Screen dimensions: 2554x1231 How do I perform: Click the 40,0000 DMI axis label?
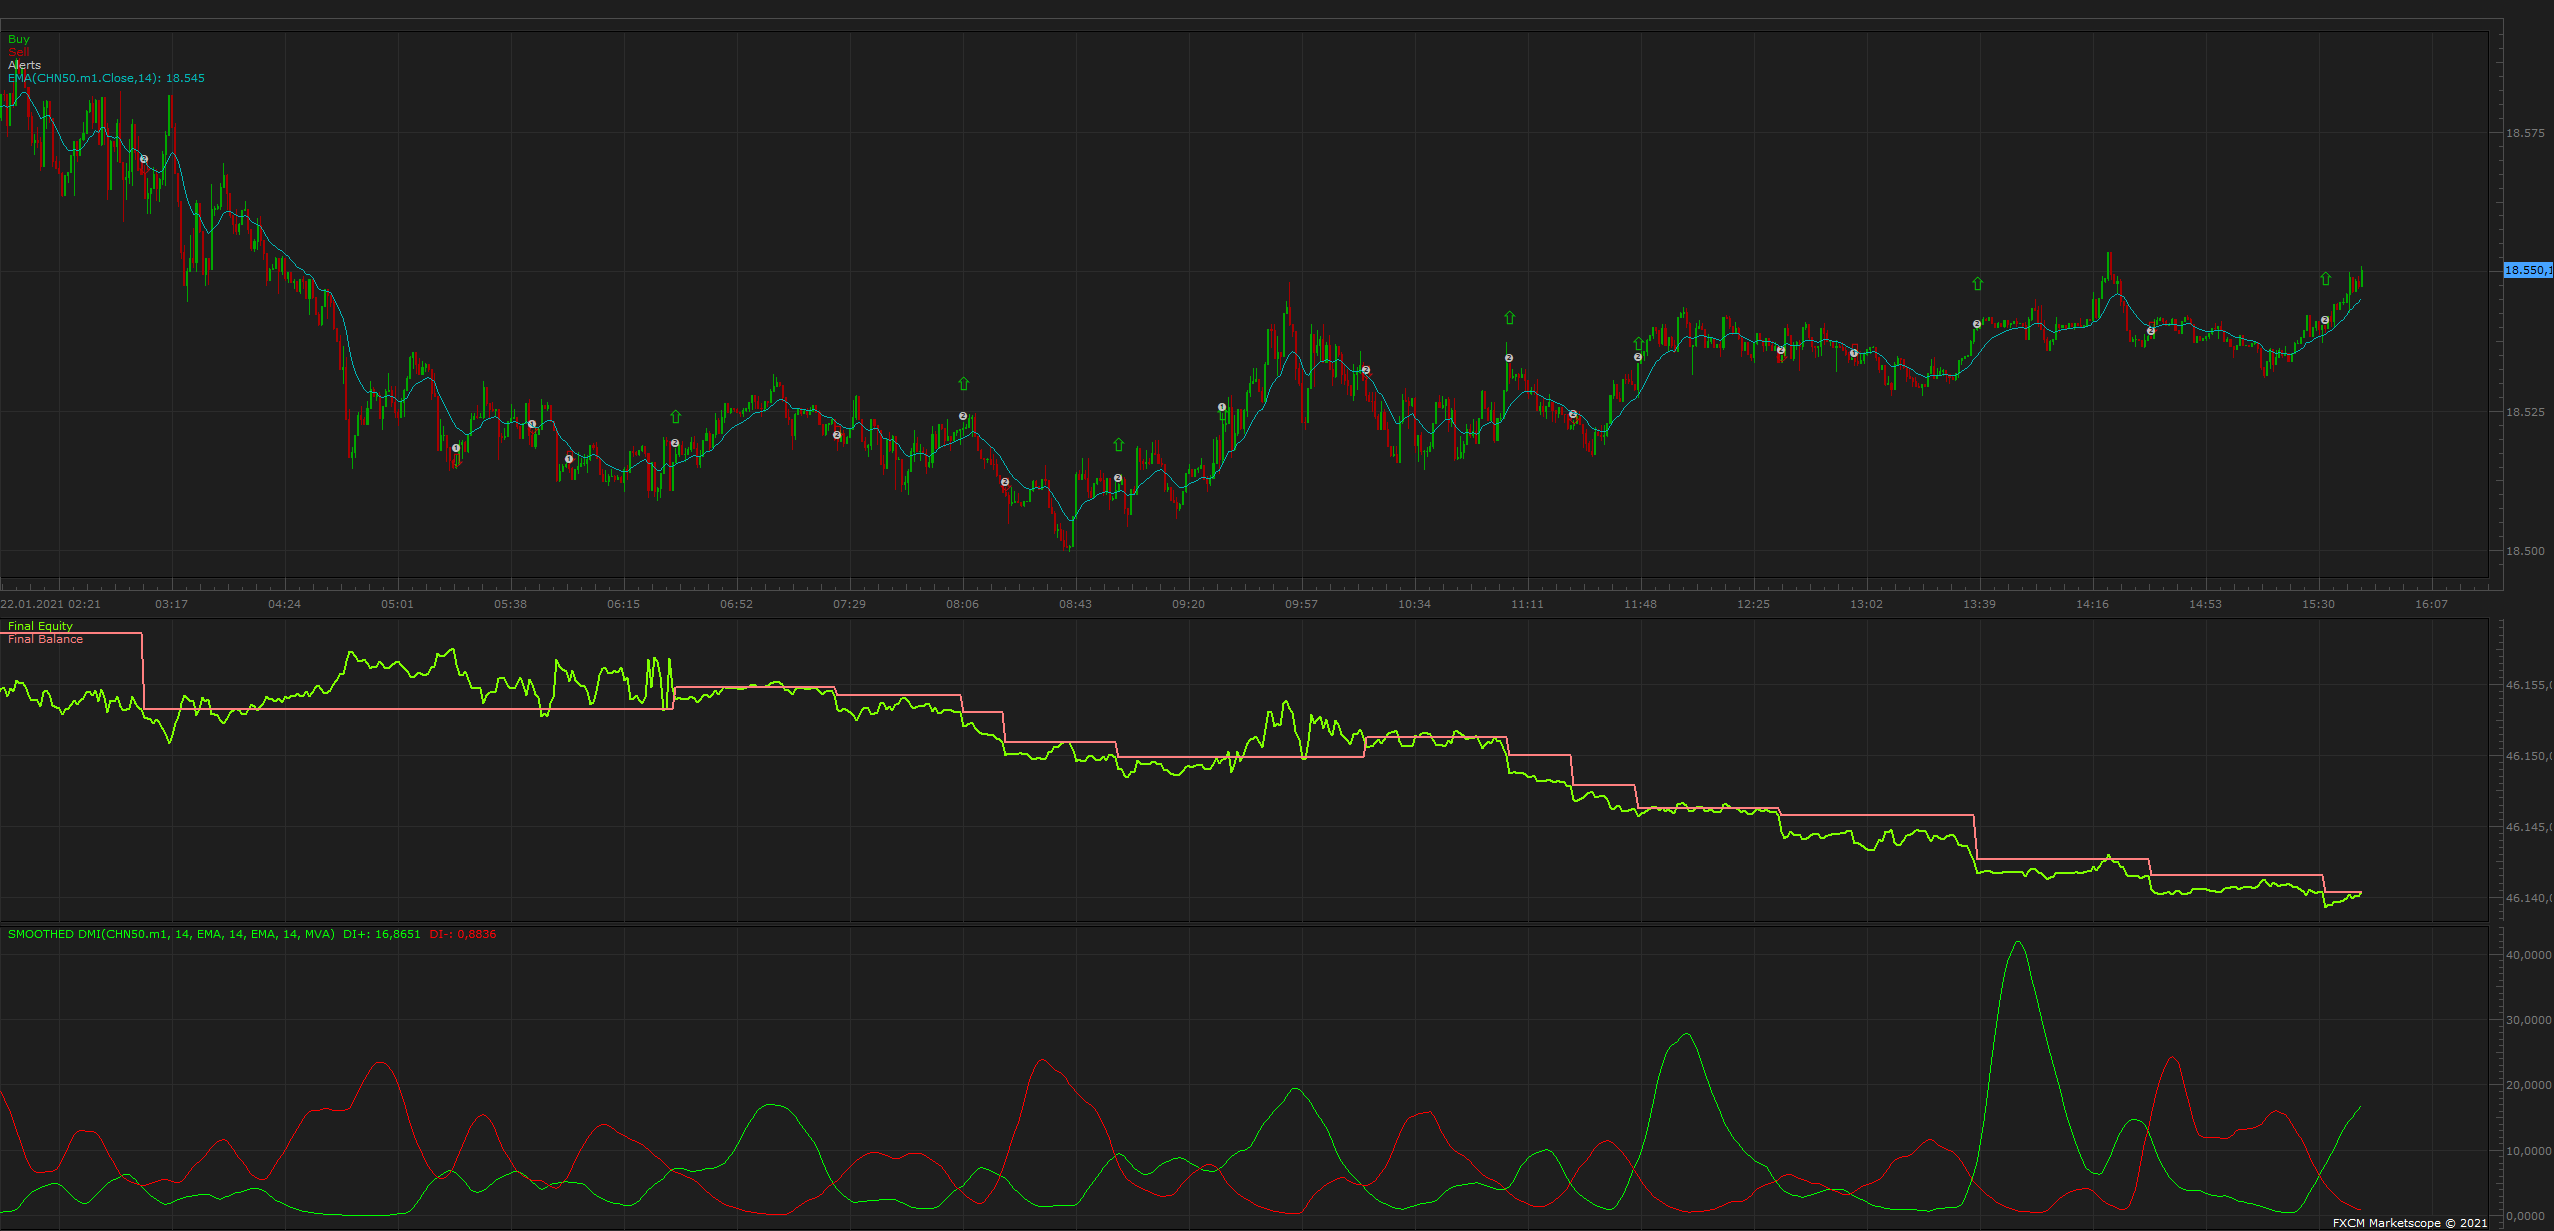tap(2529, 955)
